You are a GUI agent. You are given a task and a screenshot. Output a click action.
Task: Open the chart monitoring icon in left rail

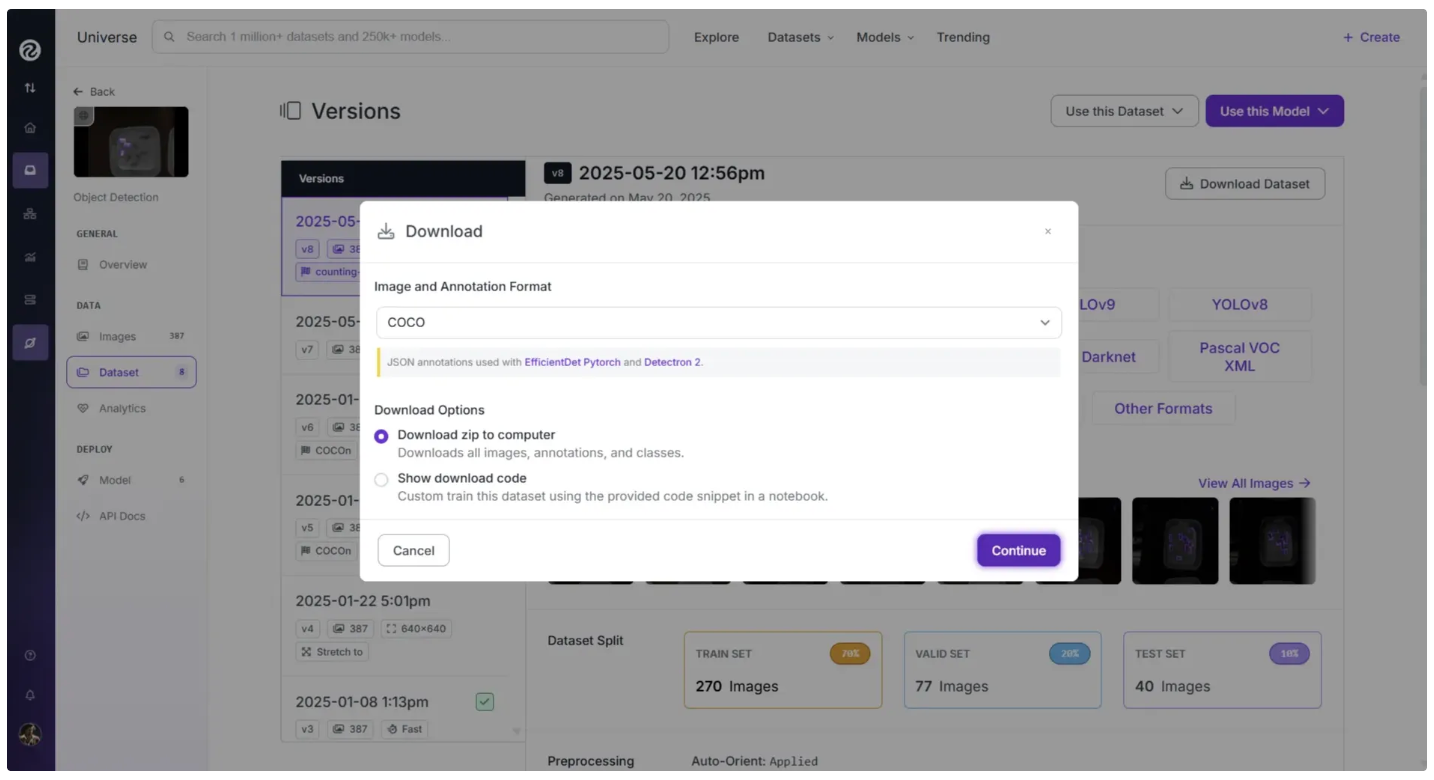tap(30, 257)
